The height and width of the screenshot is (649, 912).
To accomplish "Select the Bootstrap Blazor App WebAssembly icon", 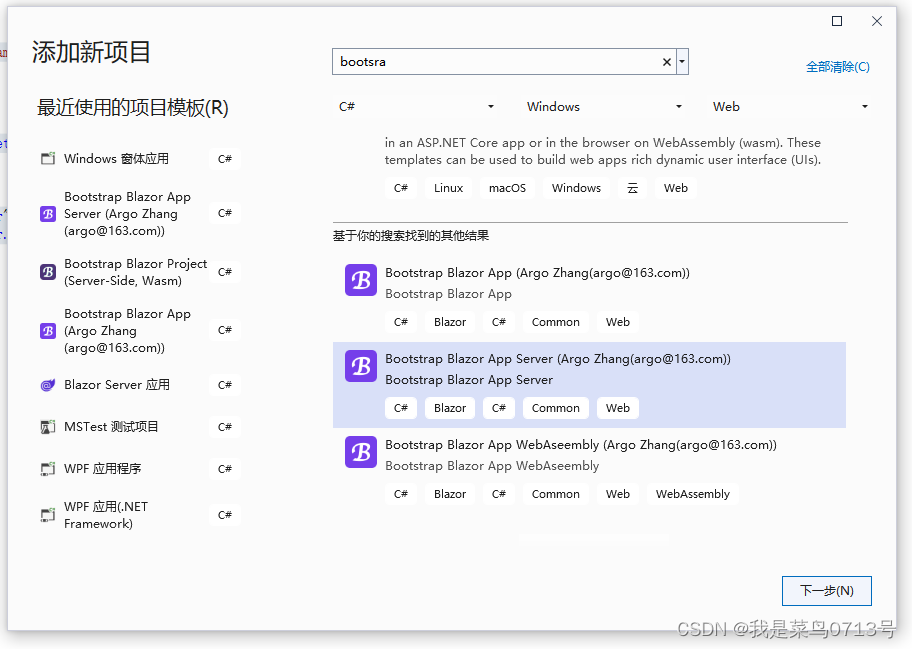I will 360,452.
